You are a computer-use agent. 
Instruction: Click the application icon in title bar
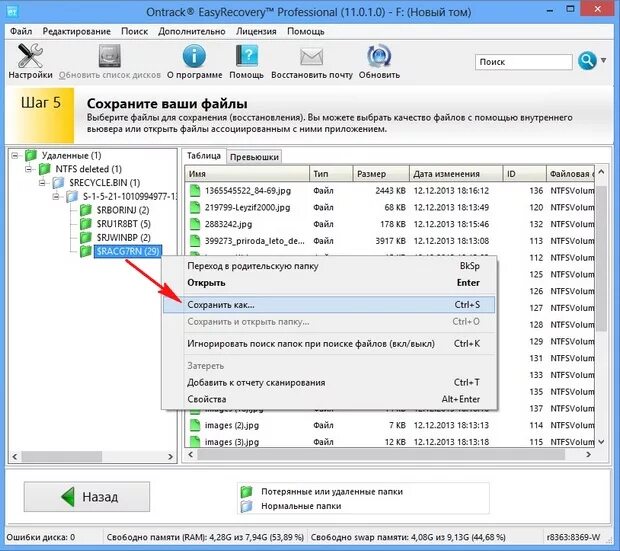click(13, 11)
